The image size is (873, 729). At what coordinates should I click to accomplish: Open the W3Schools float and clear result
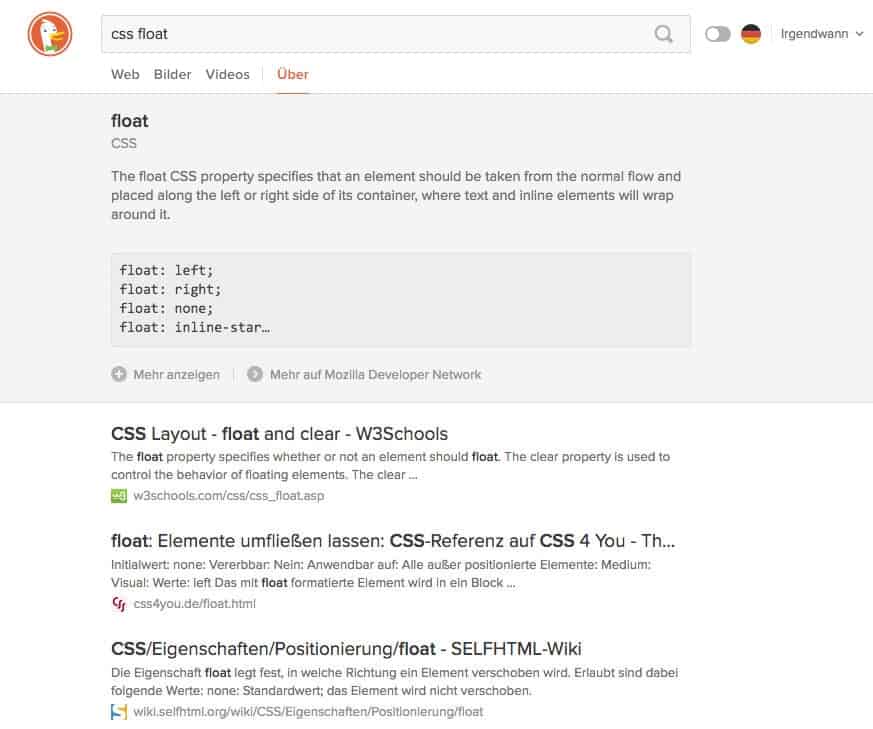coord(279,434)
